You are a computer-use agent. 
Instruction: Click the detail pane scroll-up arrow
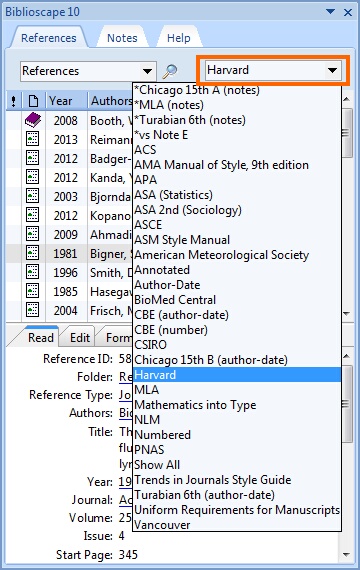click(347, 356)
